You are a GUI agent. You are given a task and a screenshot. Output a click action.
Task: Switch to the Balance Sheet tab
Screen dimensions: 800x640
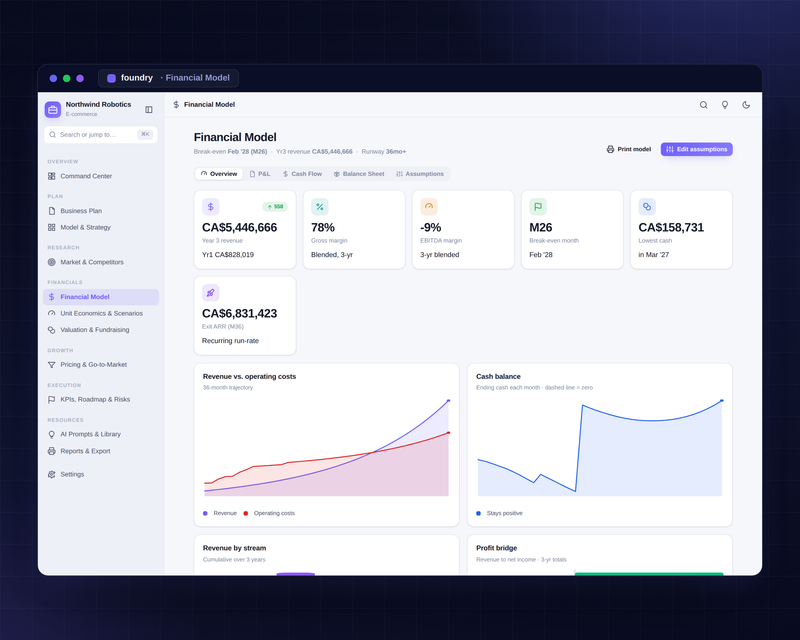359,174
